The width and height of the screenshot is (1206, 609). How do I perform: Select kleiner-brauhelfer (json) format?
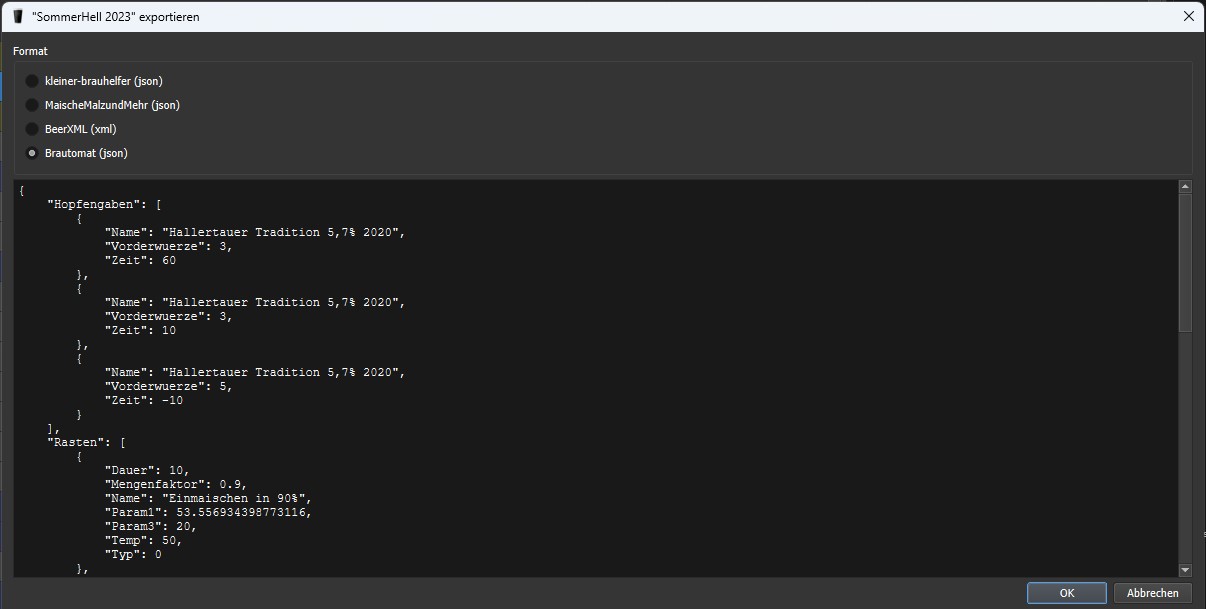click(x=33, y=81)
